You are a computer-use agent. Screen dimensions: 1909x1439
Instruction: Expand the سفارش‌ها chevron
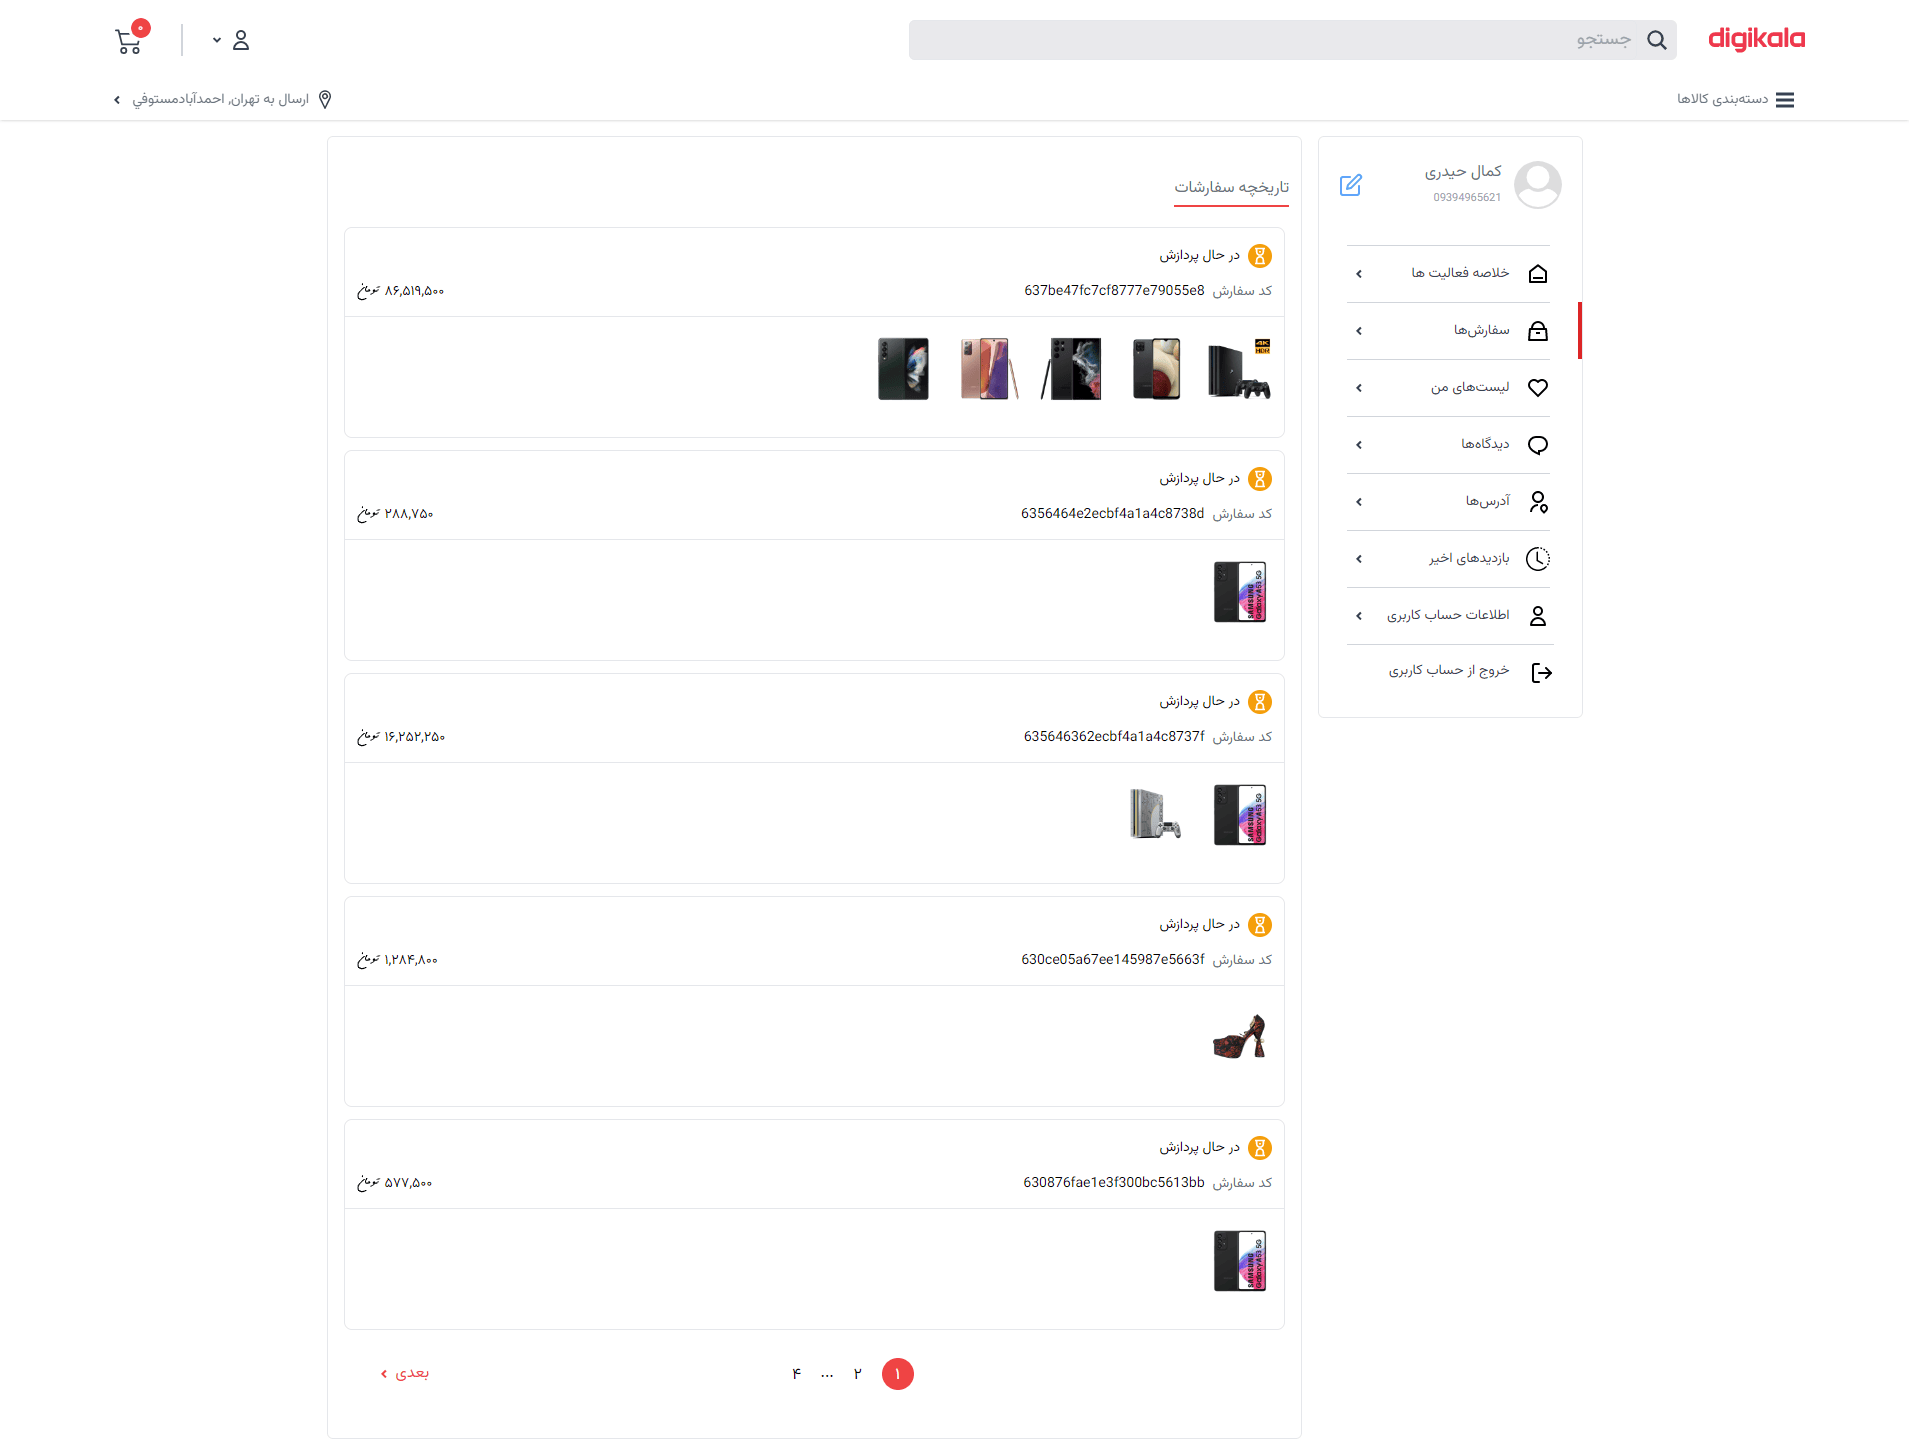coord(1359,331)
